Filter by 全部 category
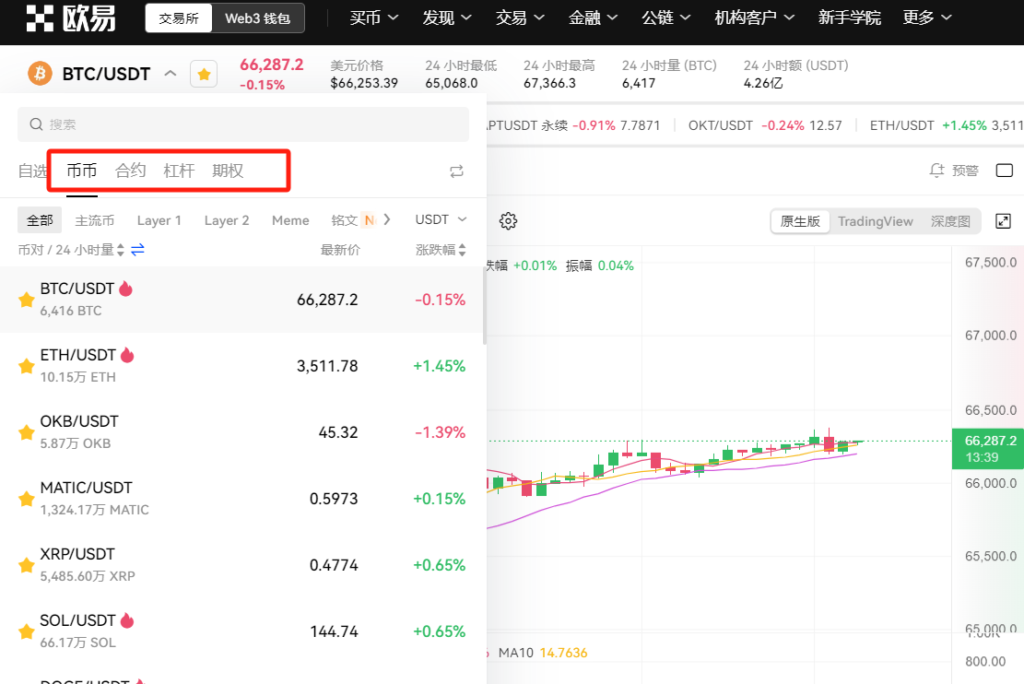Screen dimensions: 1024x684 pos(40,220)
